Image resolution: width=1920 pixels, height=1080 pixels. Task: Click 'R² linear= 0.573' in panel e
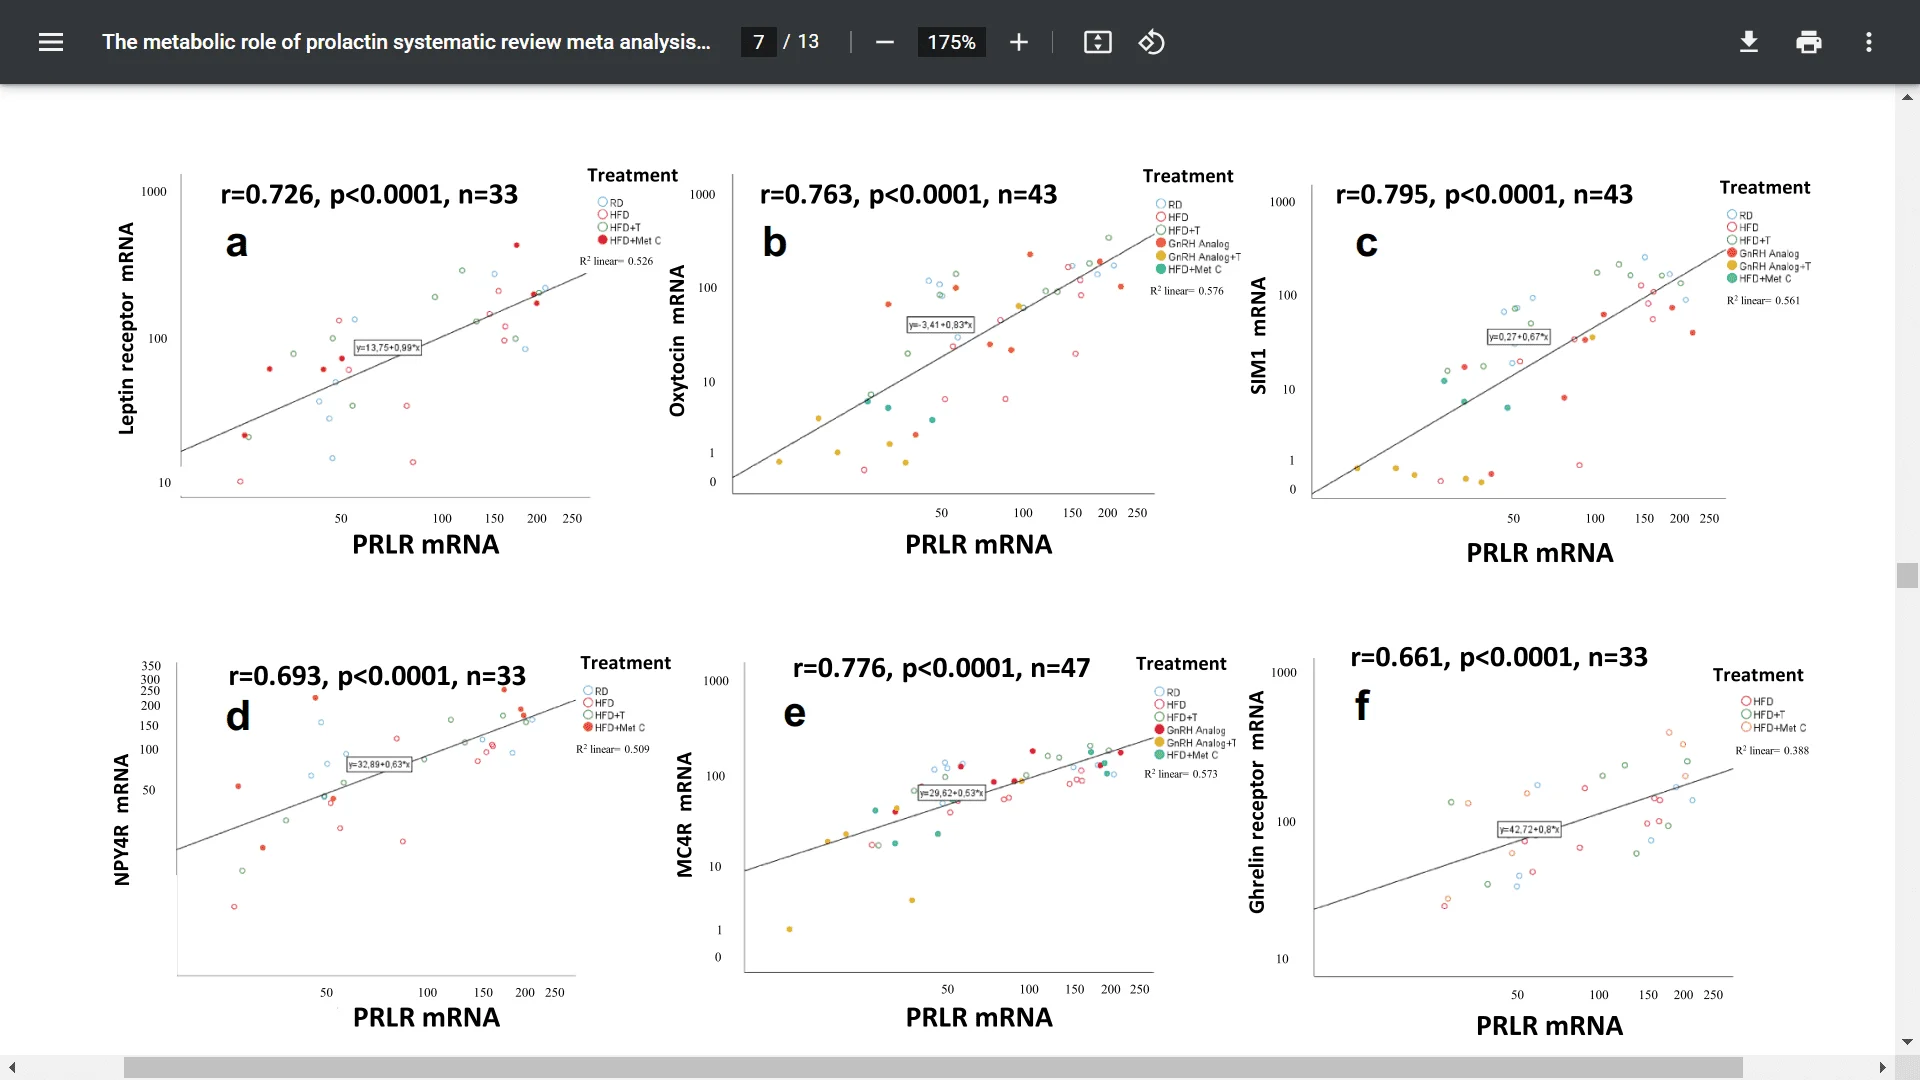point(1181,774)
